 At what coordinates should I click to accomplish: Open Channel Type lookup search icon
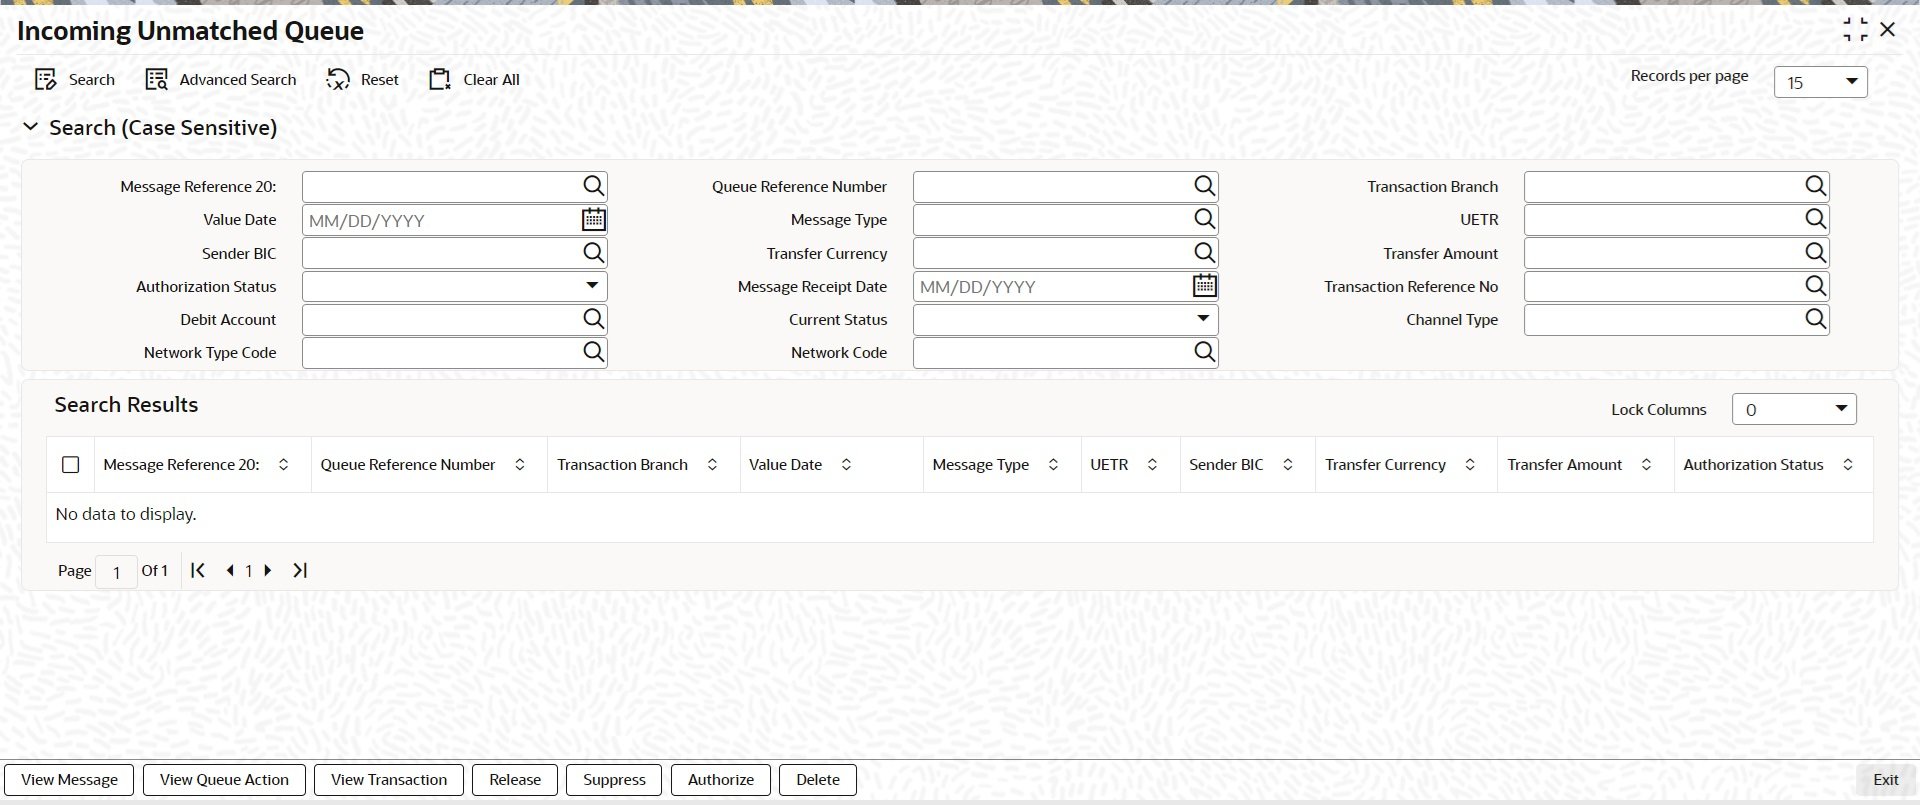[1816, 319]
